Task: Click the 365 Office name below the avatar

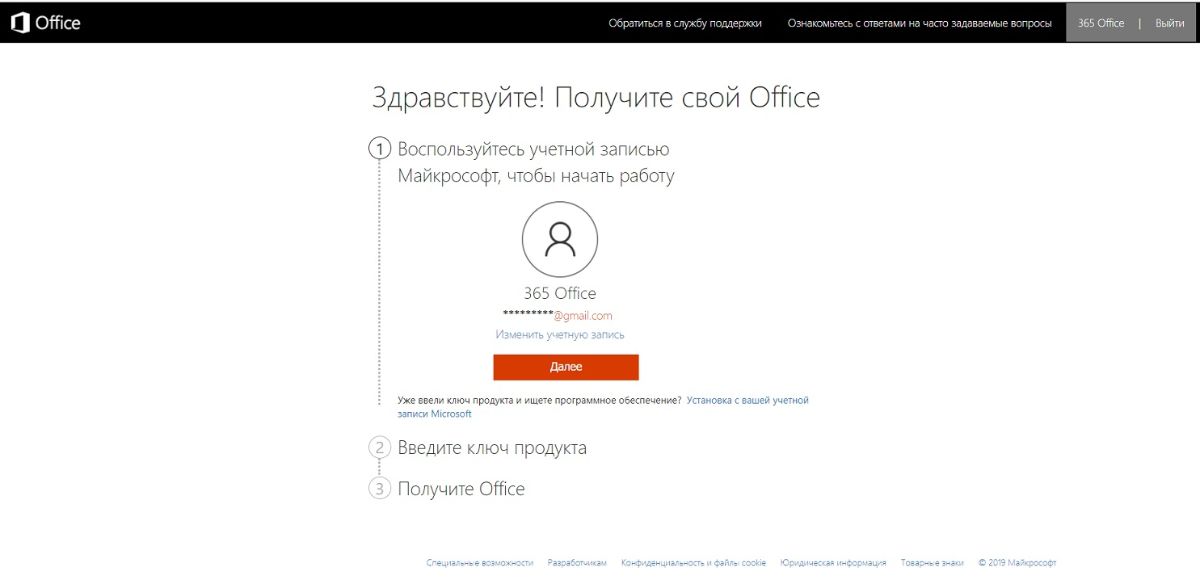Action: click(560, 294)
